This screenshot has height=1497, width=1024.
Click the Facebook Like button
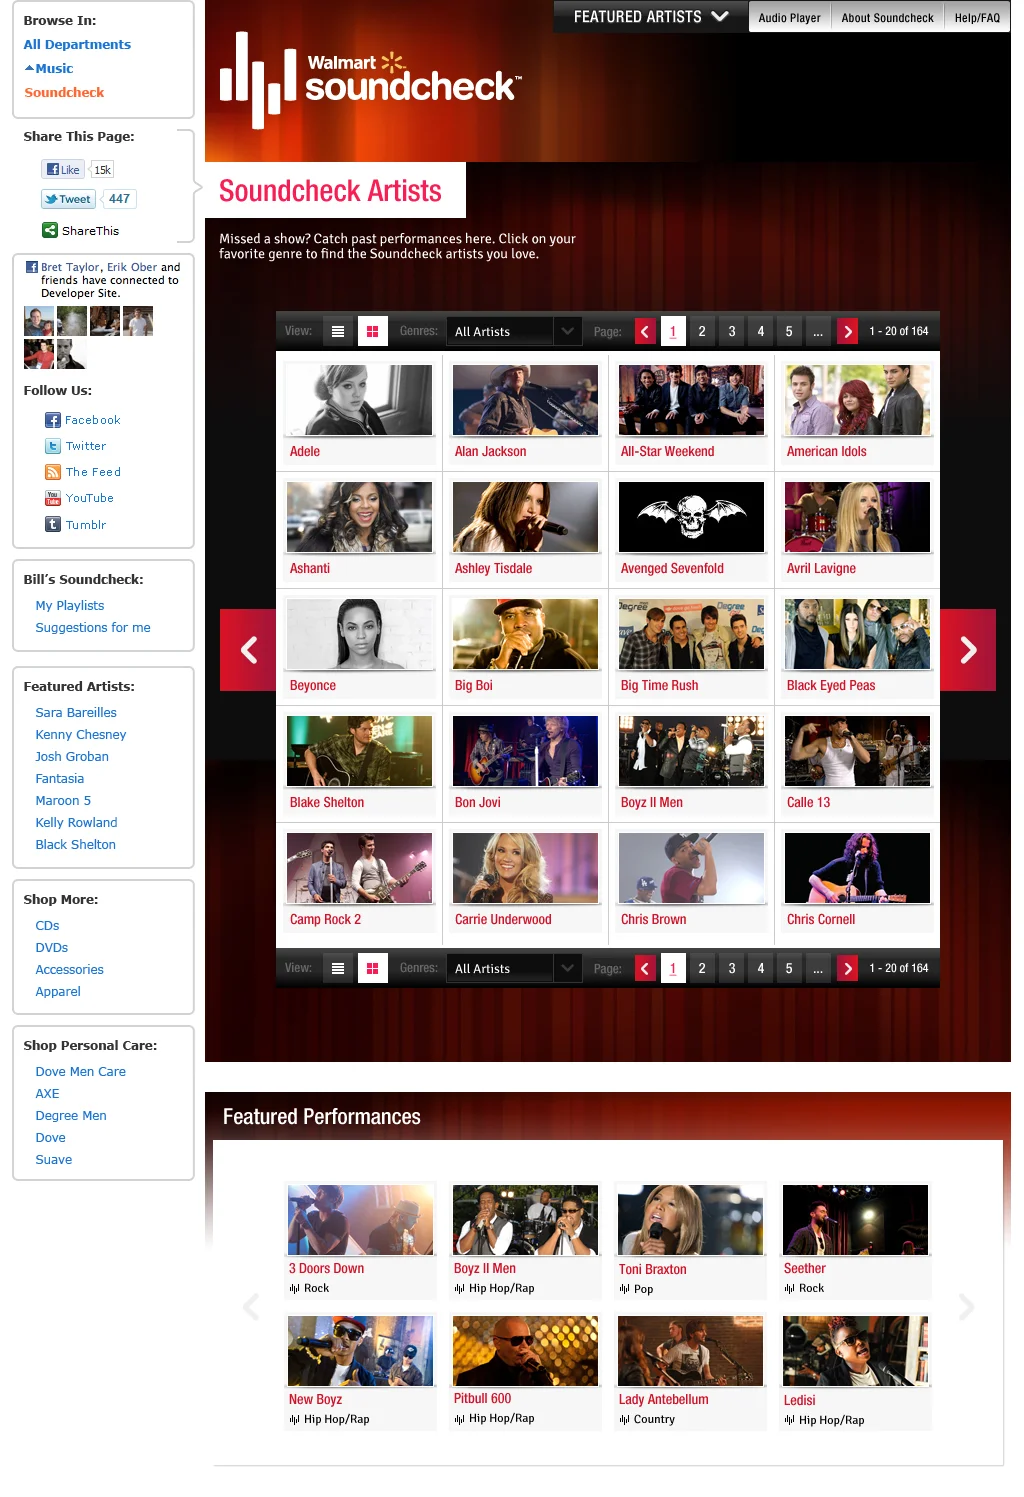click(63, 169)
